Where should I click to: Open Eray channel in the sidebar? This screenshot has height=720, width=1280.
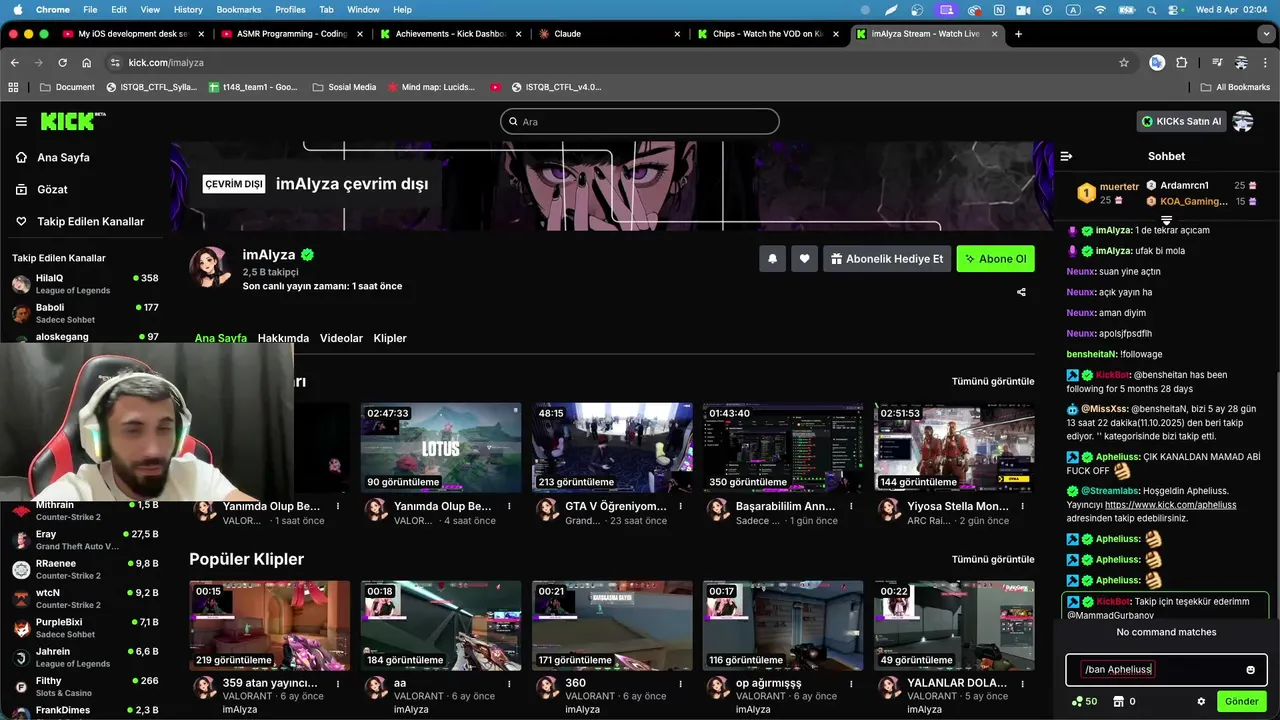pyautogui.click(x=85, y=540)
